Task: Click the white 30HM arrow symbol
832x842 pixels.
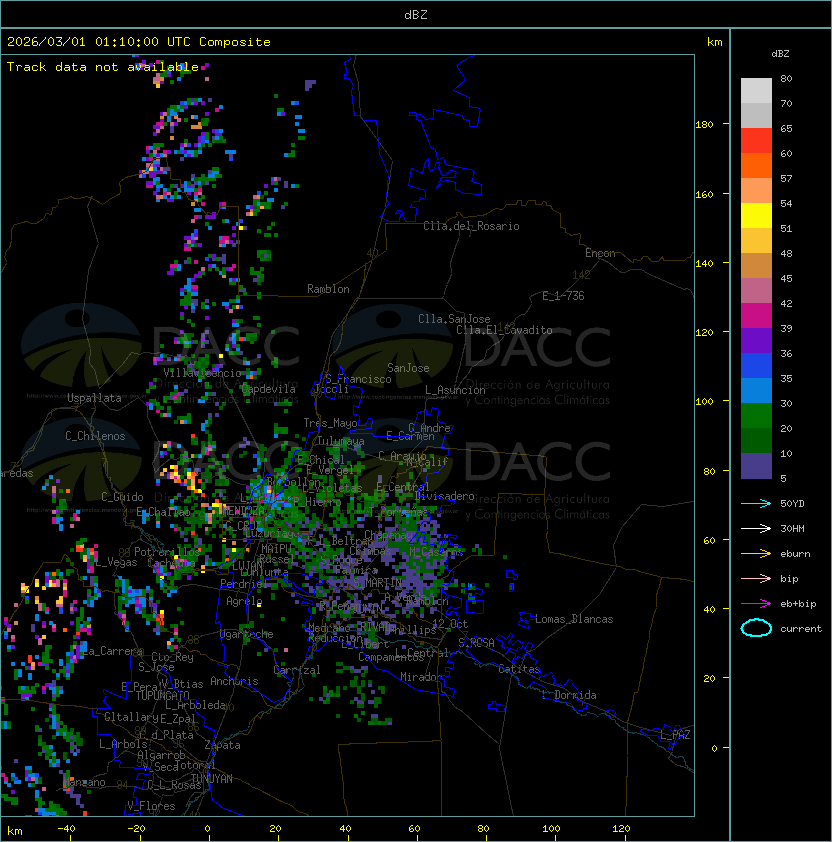Action: pyautogui.click(x=756, y=528)
